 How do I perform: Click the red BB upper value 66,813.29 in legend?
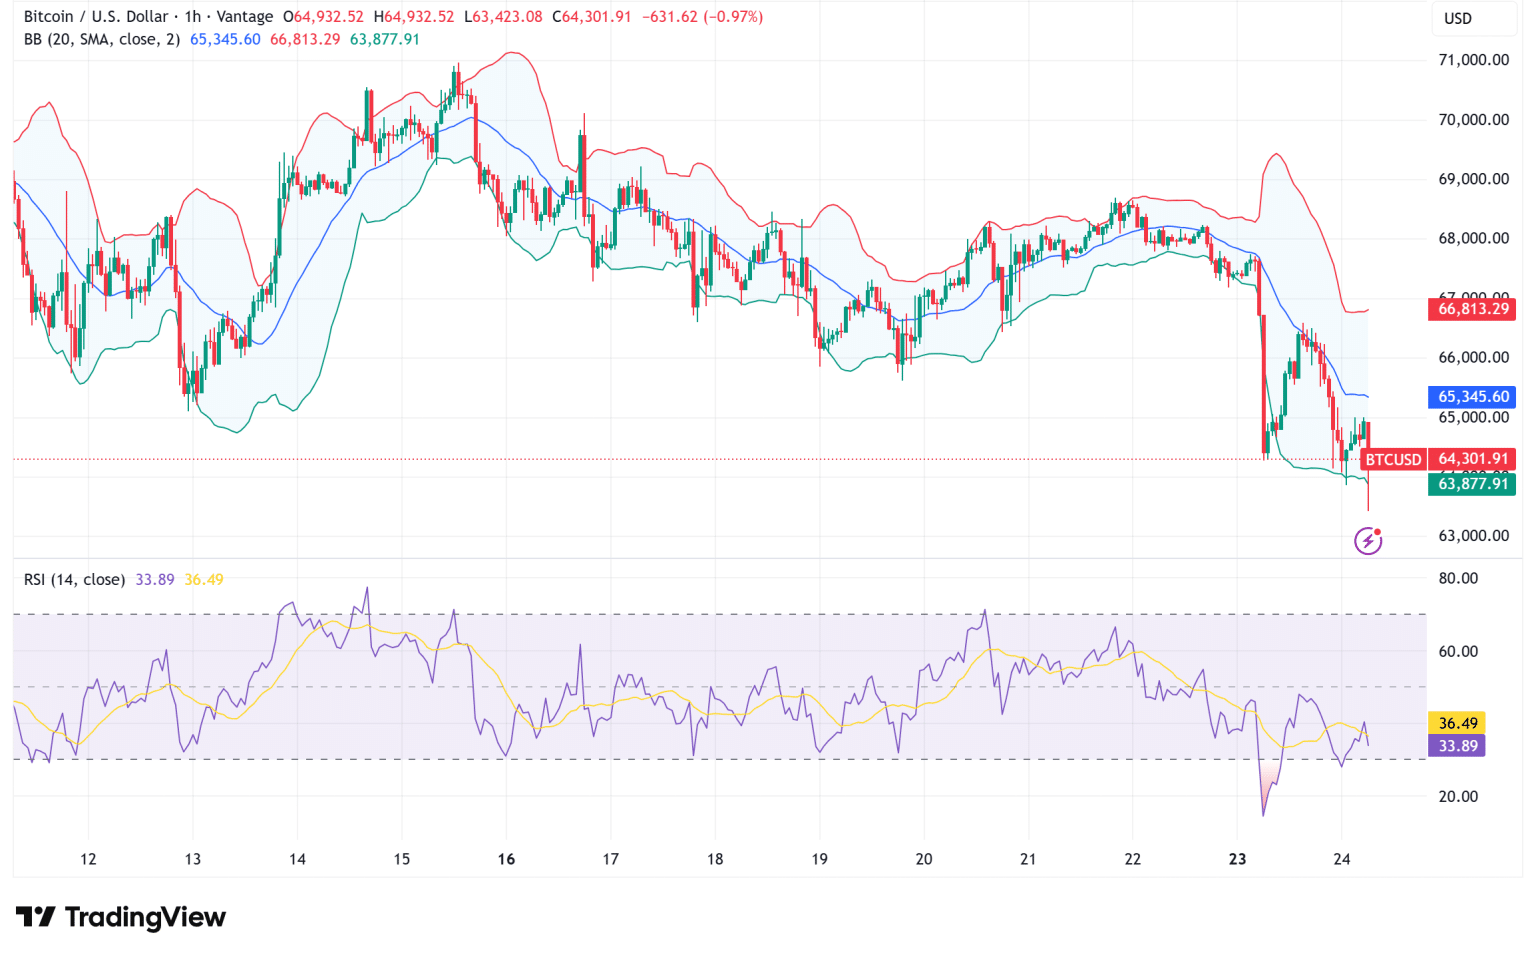coord(305,39)
